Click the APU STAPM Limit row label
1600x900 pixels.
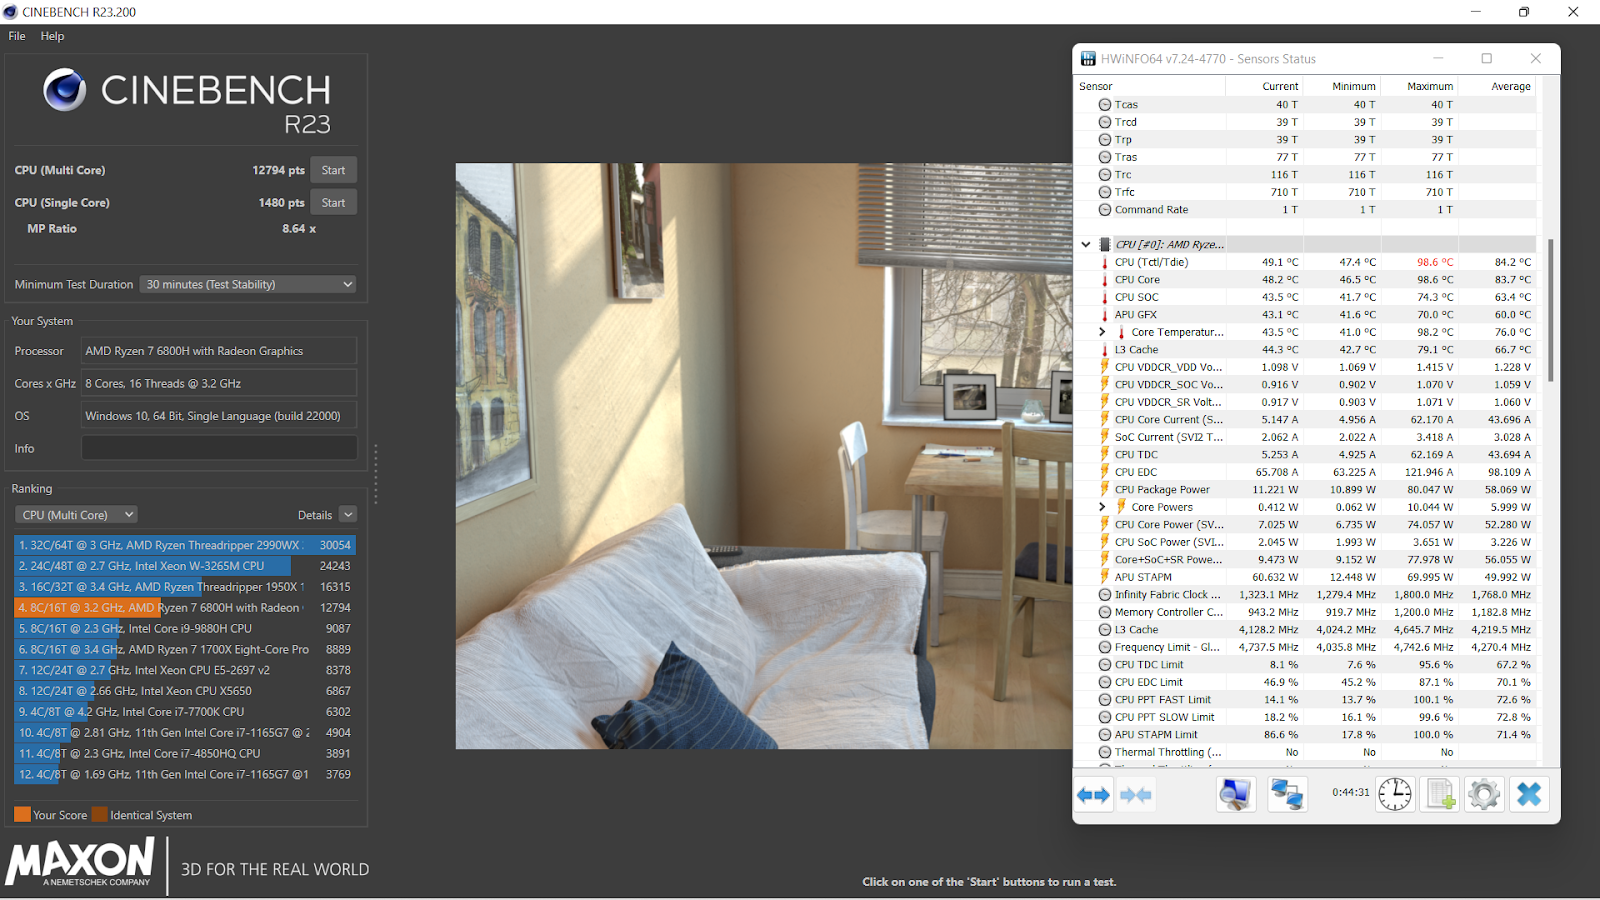tap(1156, 734)
